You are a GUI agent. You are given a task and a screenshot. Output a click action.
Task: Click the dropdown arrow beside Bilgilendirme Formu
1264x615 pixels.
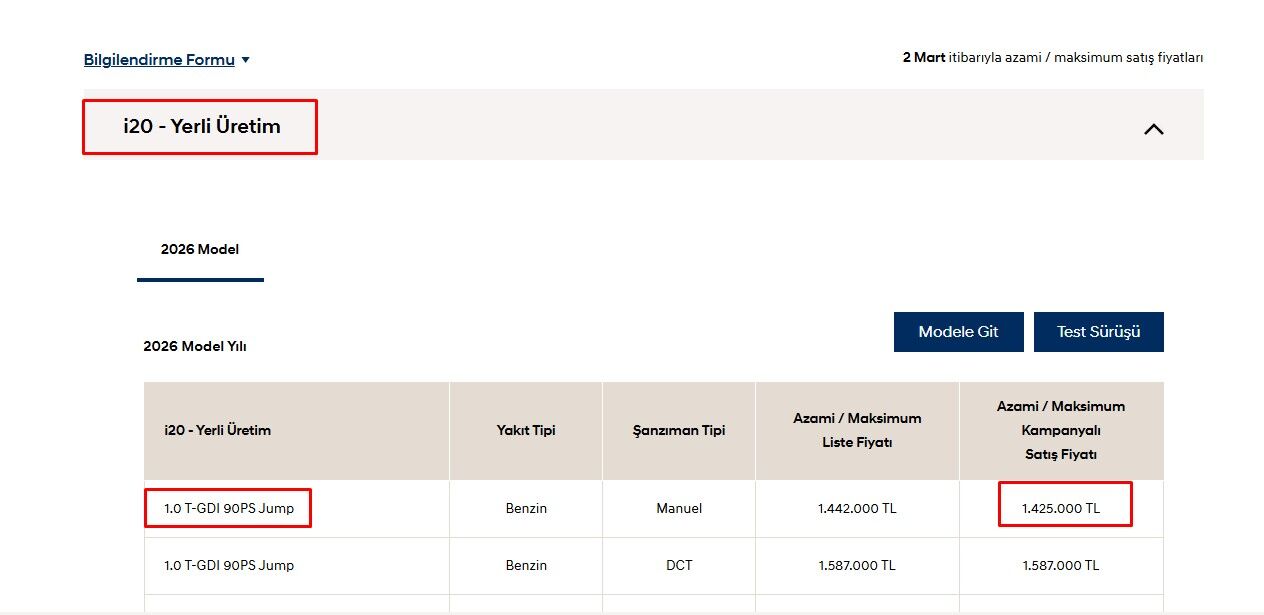click(246, 60)
